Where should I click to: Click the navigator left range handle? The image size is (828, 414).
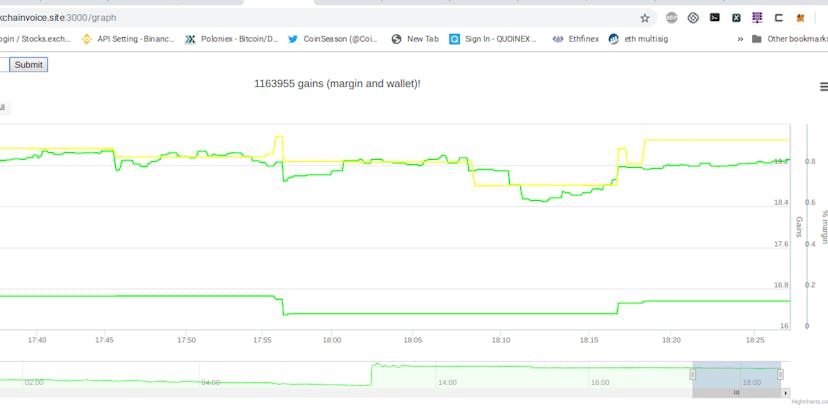point(693,374)
